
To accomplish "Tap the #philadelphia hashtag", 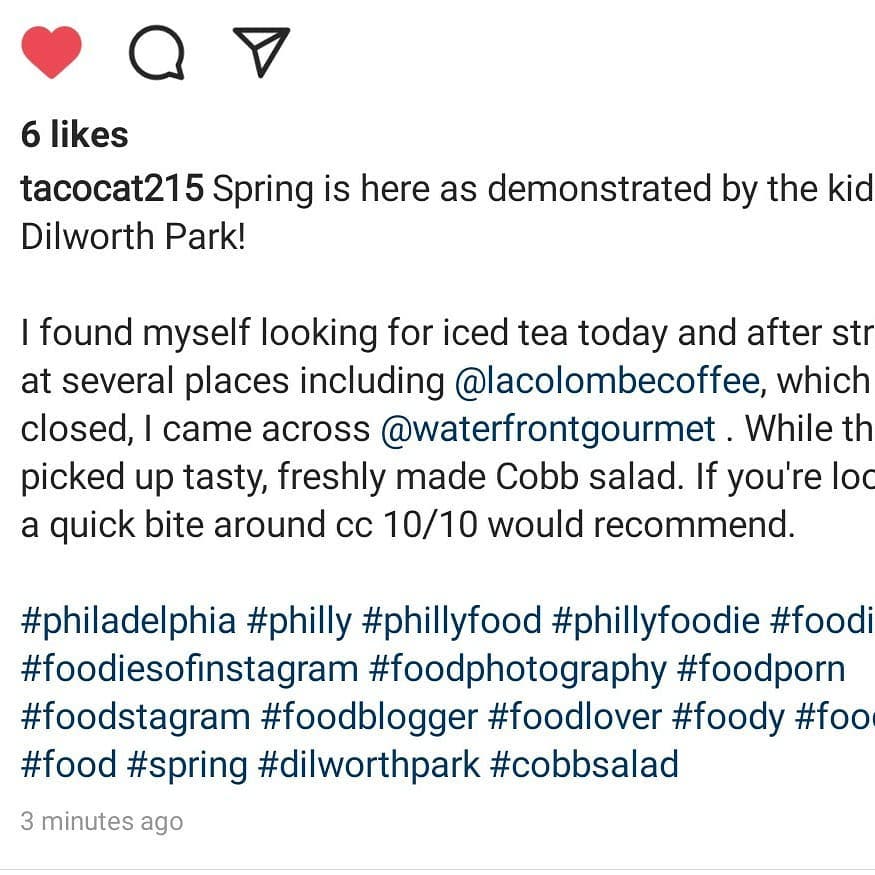I will (x=128, y=622).
